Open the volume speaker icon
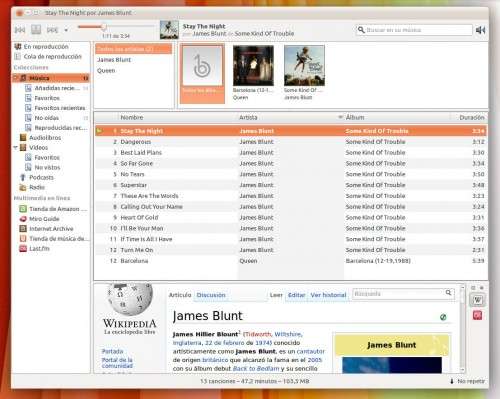 pyautogui.click(x=480, y=30)
